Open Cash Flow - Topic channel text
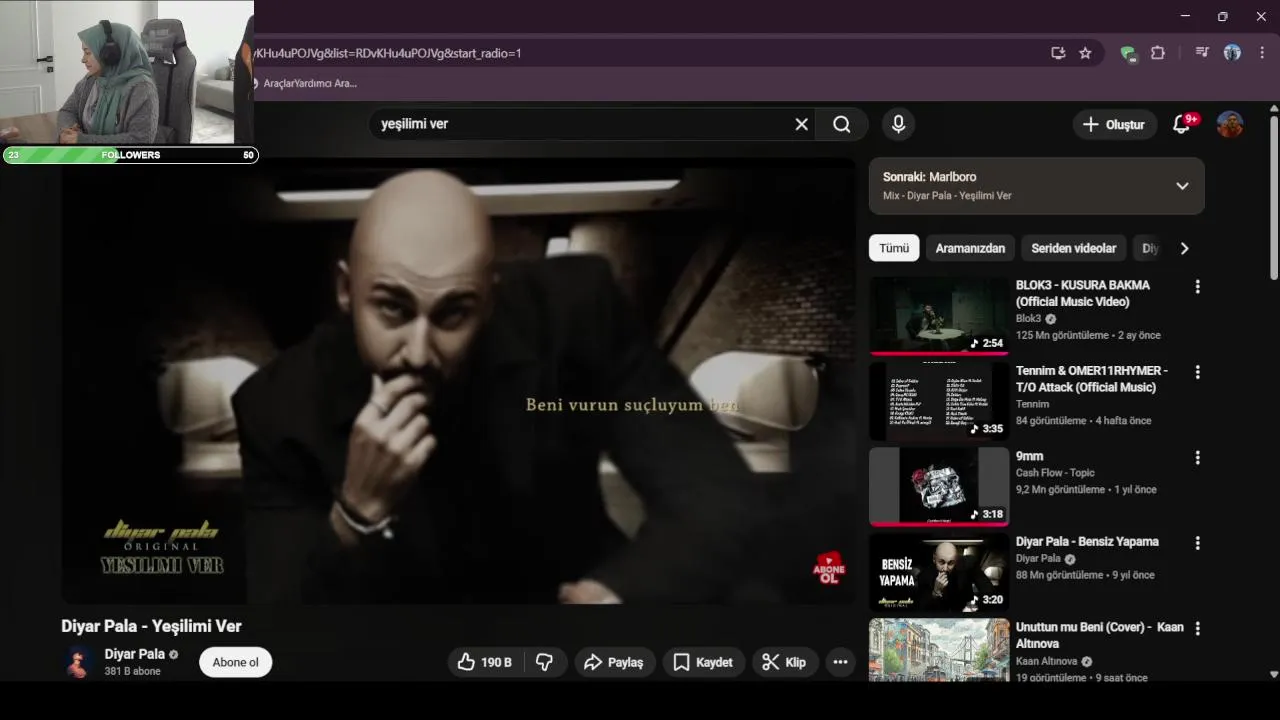Image resolution: width=1280 pixels, height=720 pixels. 1055,473
